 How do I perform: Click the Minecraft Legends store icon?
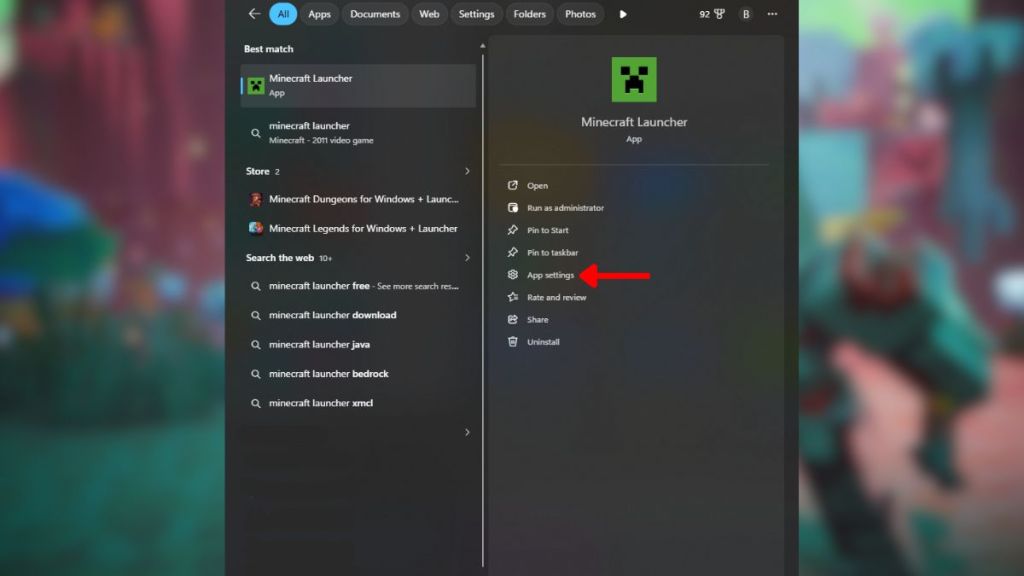tap(256, 229)
